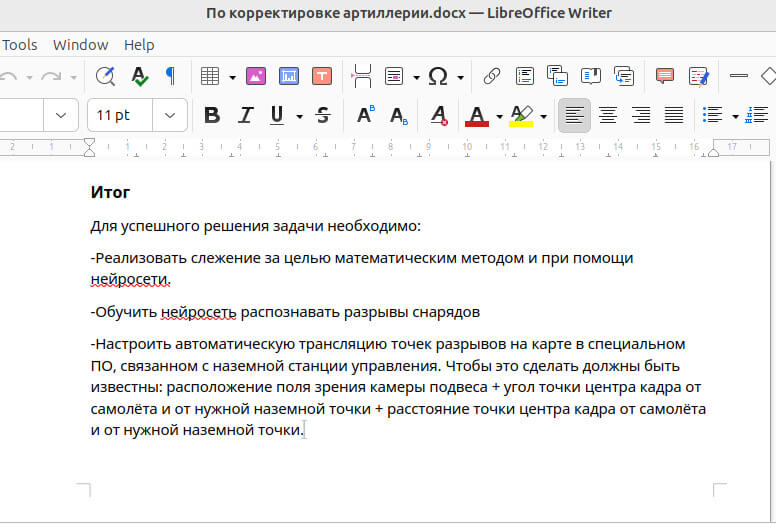Open the Window menu
Viewport: 776px width, 524px height.
click(x=81, y=45)
